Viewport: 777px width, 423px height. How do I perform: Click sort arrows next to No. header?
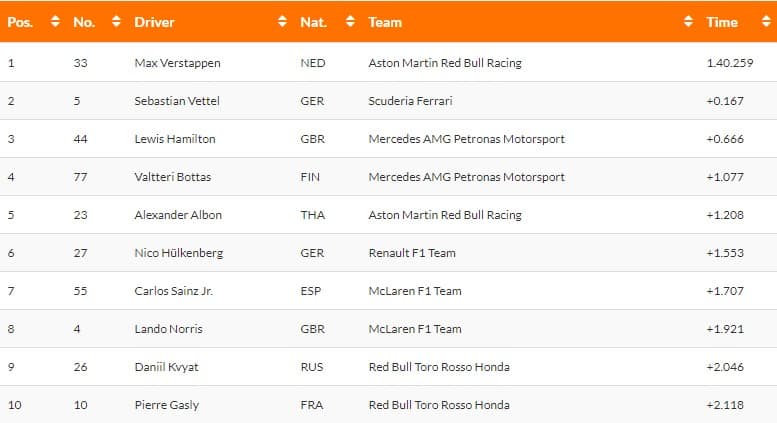click(116, 21)
